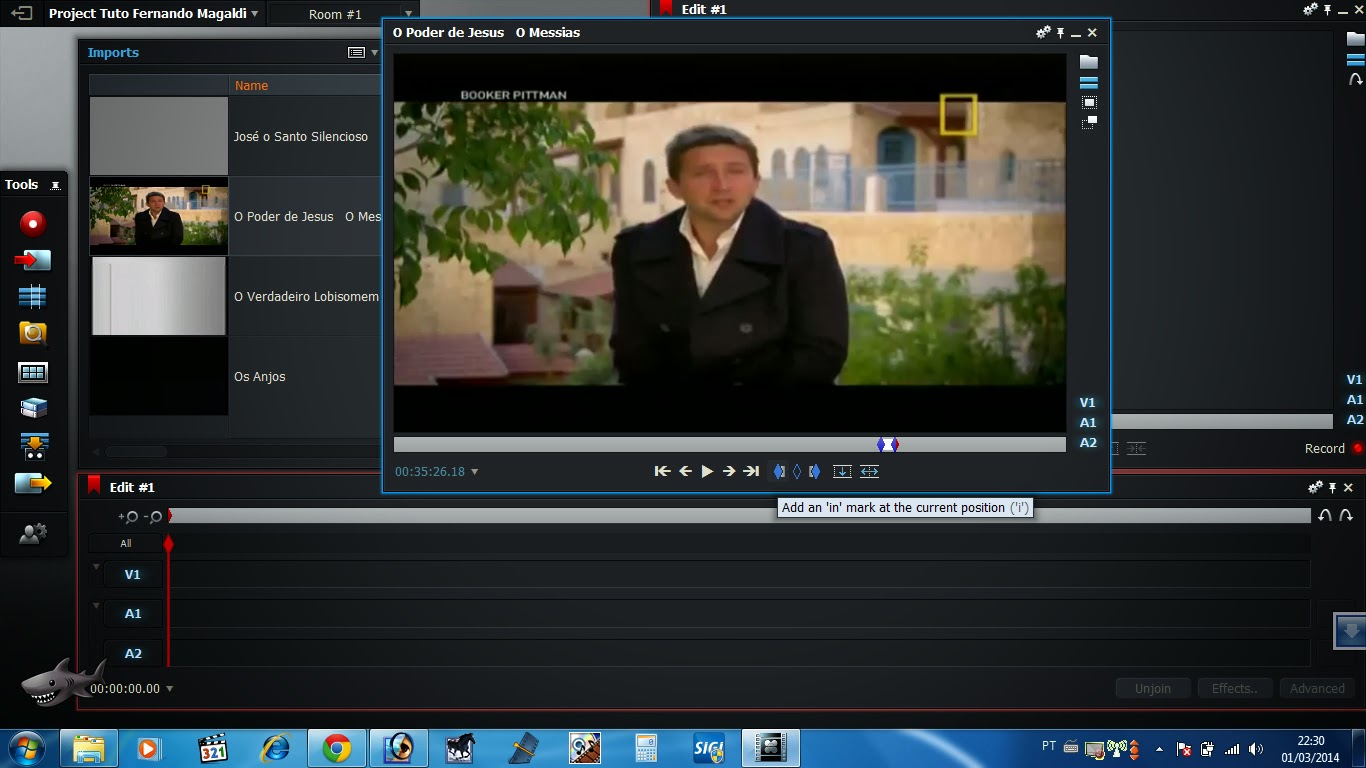The width and height of the screenshot is (1366, 768).
Task: Toggle the V1 track on the timeline
Action: click(x=132, y=574)
